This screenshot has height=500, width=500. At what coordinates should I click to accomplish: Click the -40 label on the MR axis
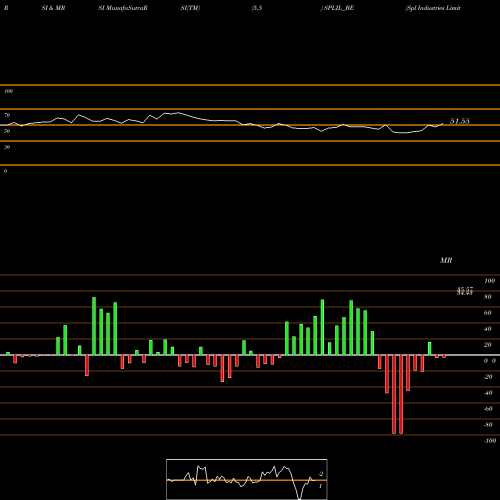pos(488,393)
